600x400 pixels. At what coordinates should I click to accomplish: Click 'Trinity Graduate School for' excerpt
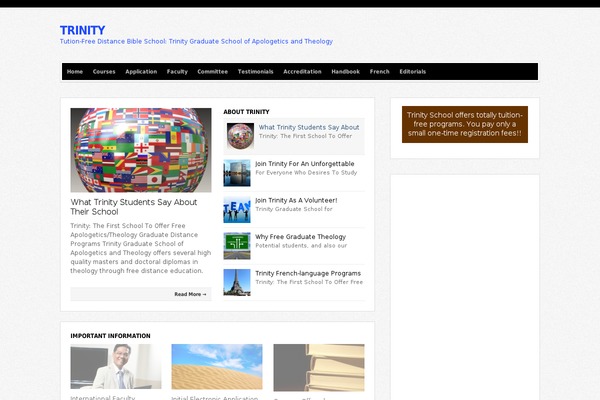[x=294, y=209]
